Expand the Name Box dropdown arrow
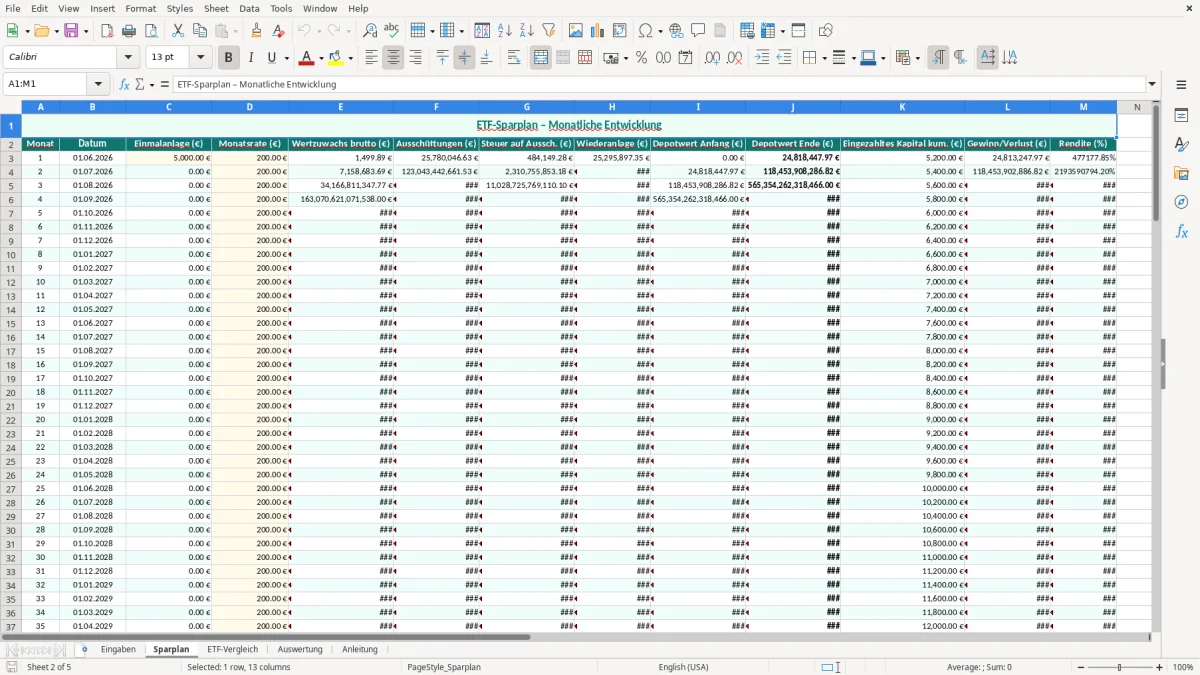Image resolution: width=1200 pixels, height=675 pixels. [x=98, y=84]
